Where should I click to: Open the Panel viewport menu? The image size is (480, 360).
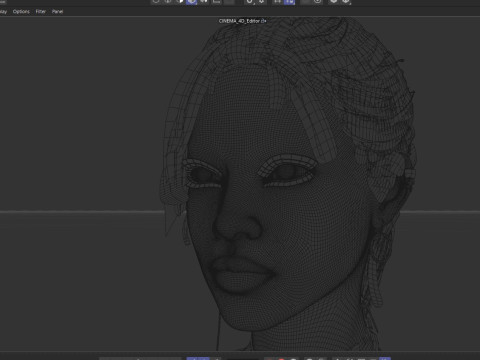click(x=57, y=12)
